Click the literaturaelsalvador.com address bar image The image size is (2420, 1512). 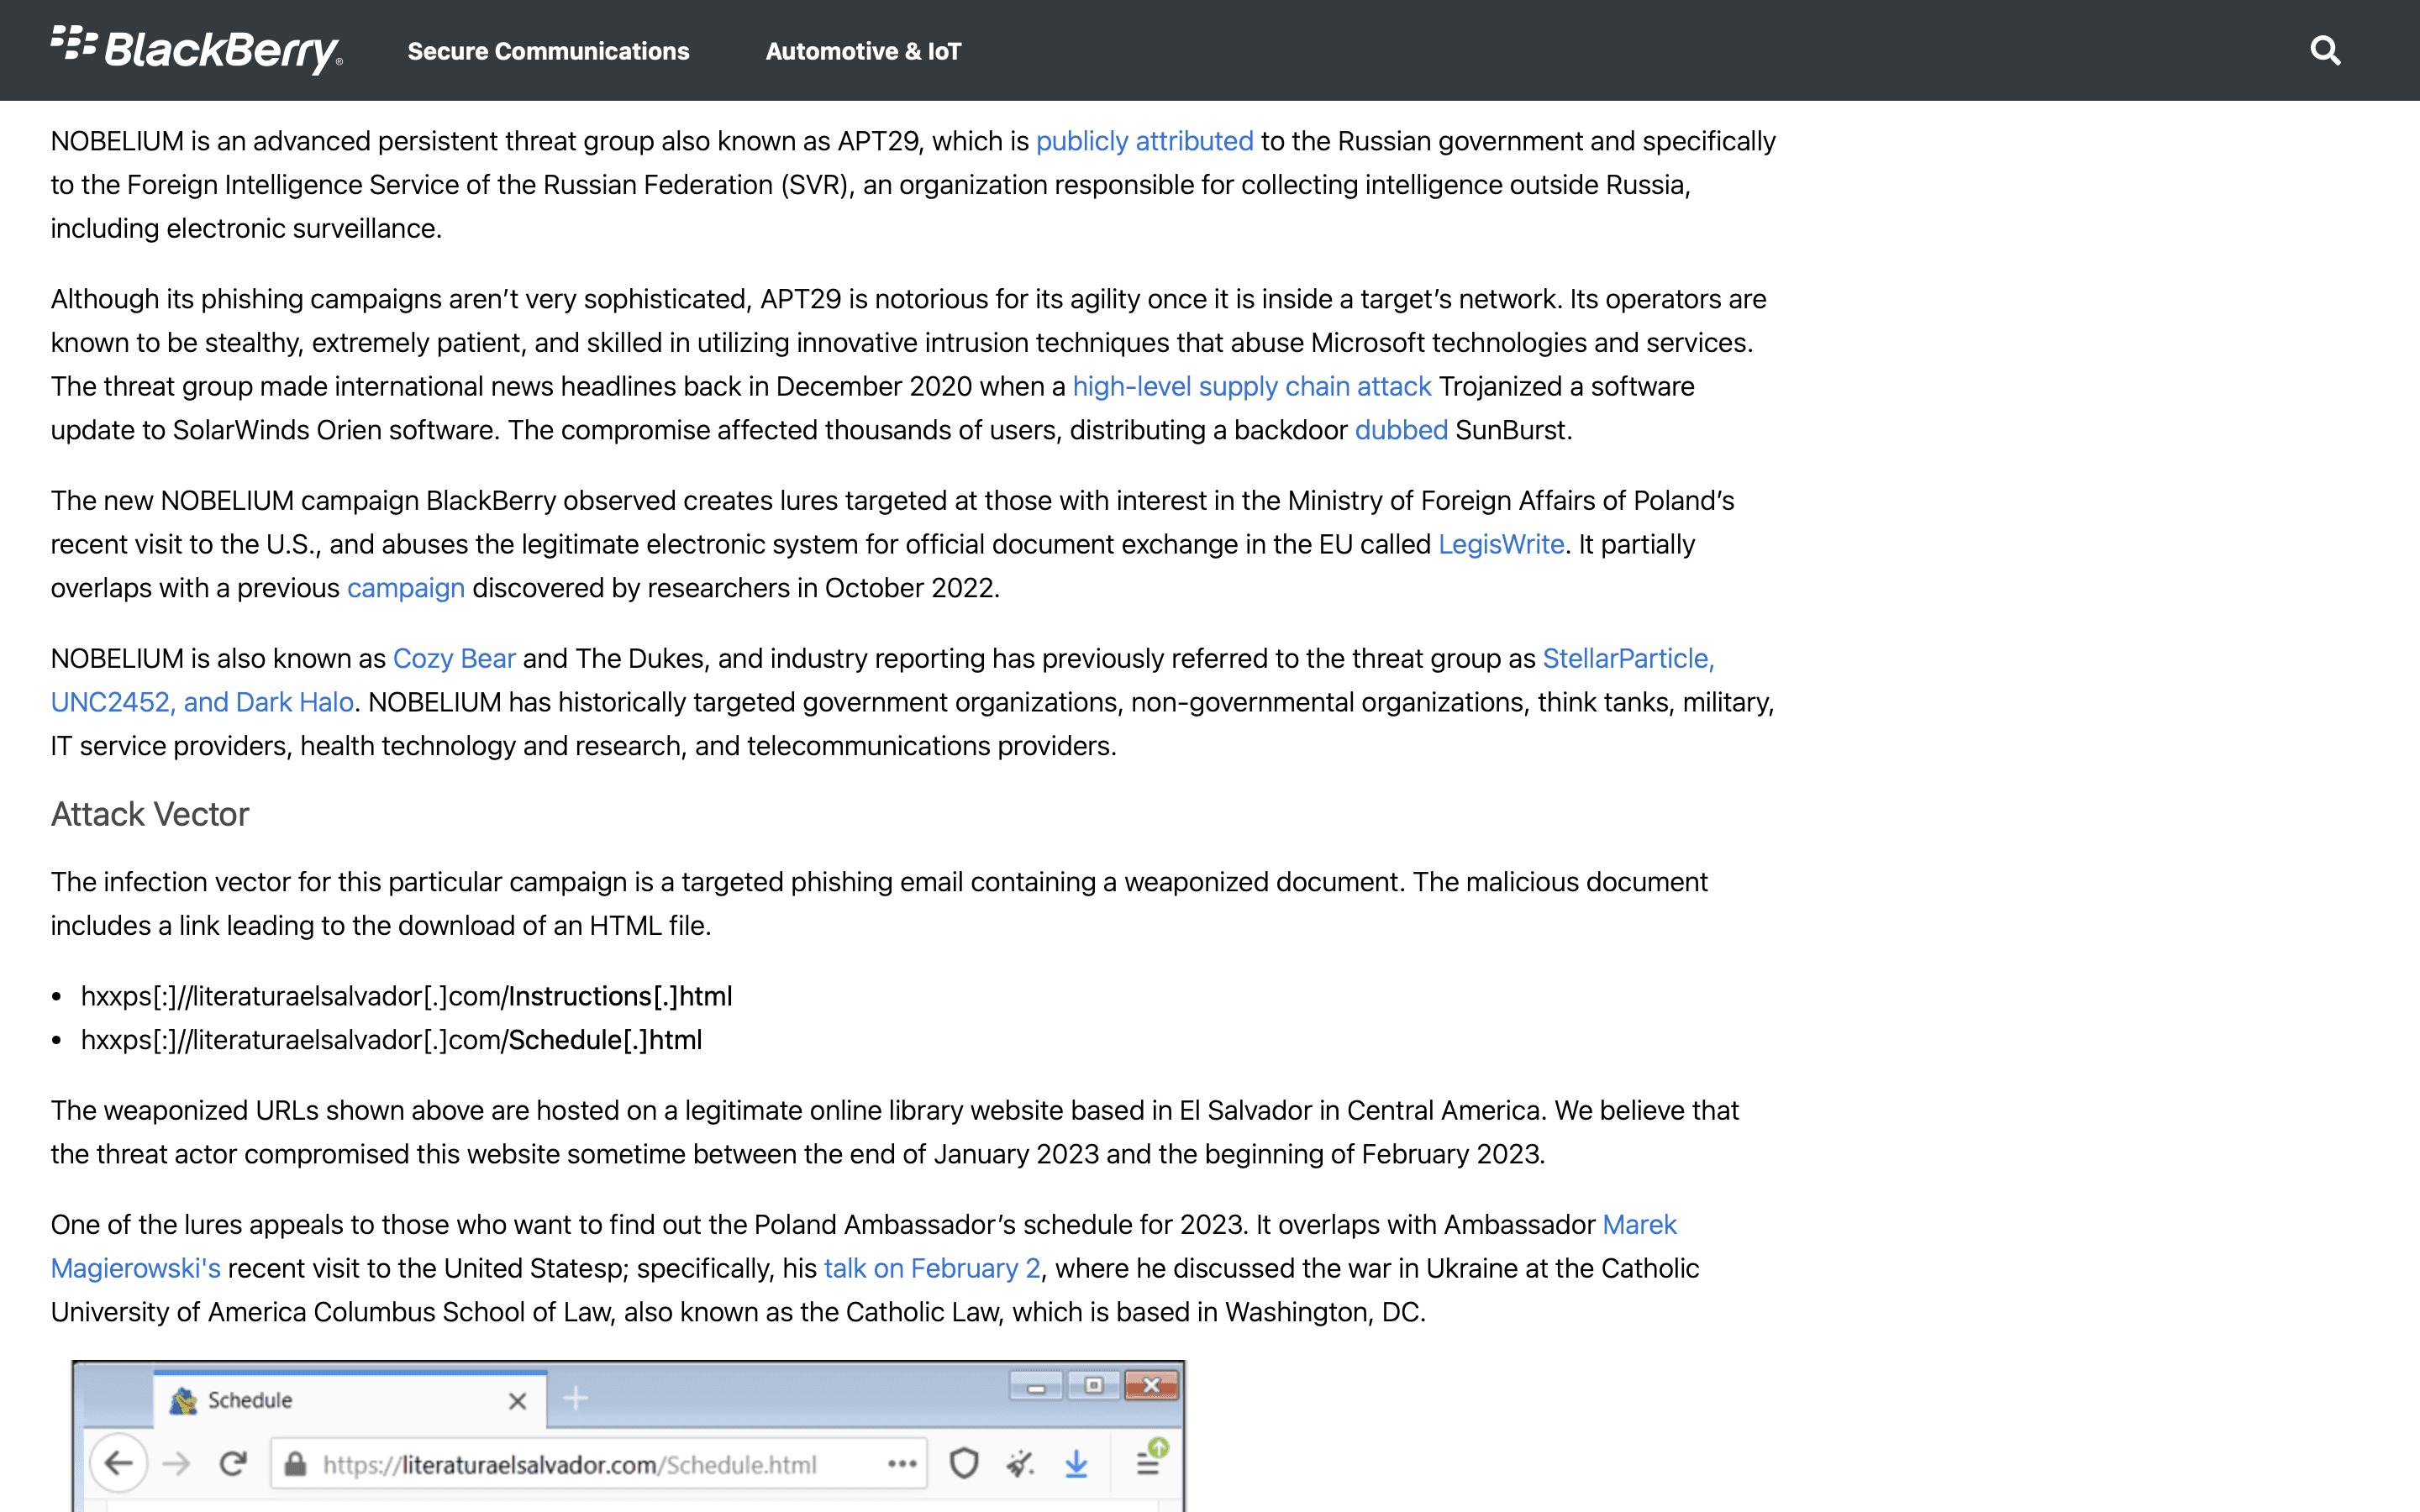coord(598,1464)
